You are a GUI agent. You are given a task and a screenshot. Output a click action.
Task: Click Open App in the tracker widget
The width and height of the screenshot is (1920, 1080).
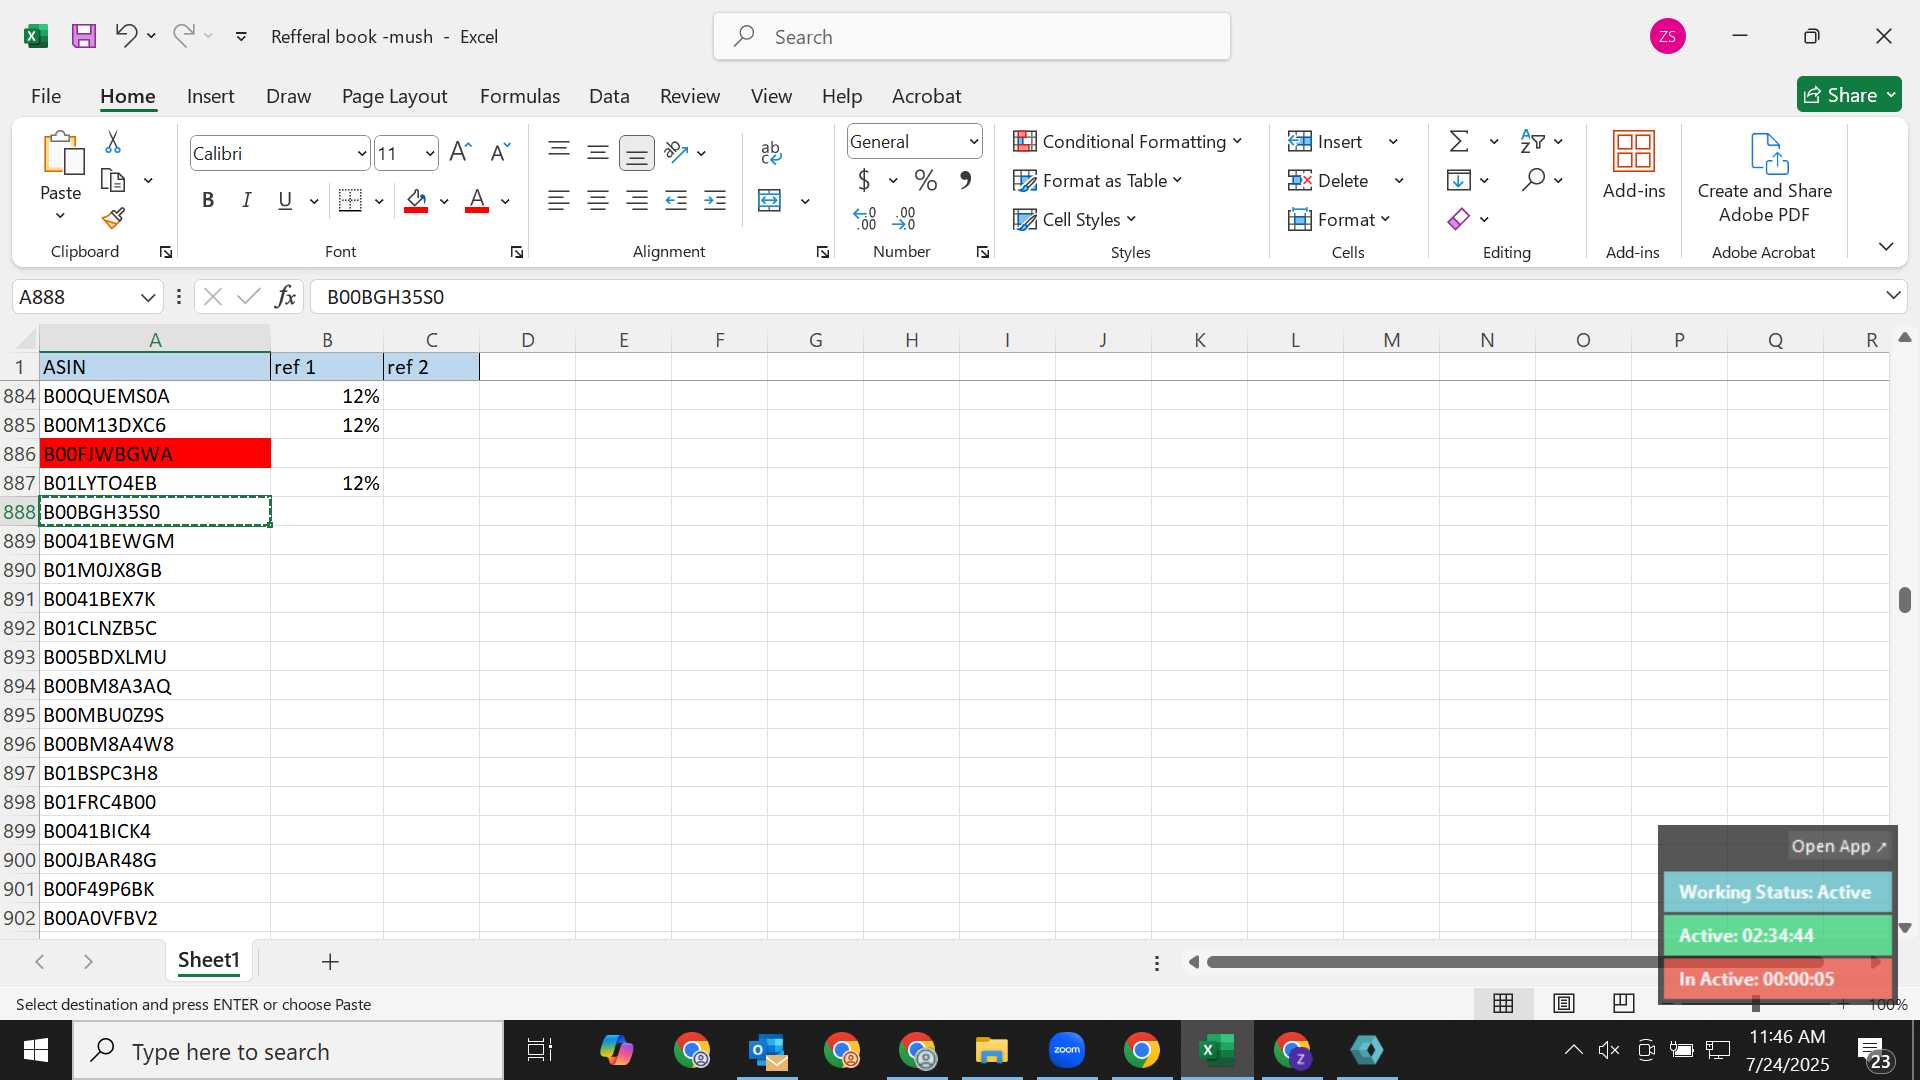click(x=1838, y=846)
